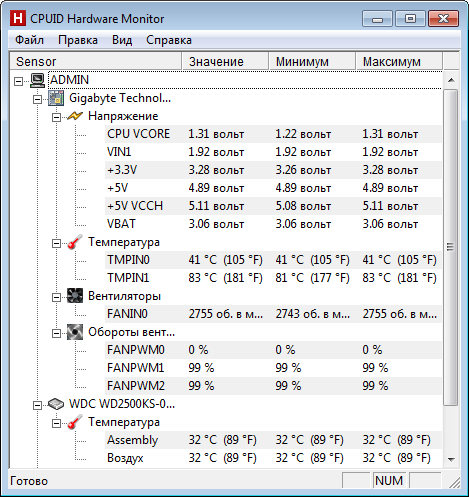Image resolution: width=469 pixels, height=497 pixels.
Task: Select the Вентиляторы fan icon
Action: tap(75, 296)
